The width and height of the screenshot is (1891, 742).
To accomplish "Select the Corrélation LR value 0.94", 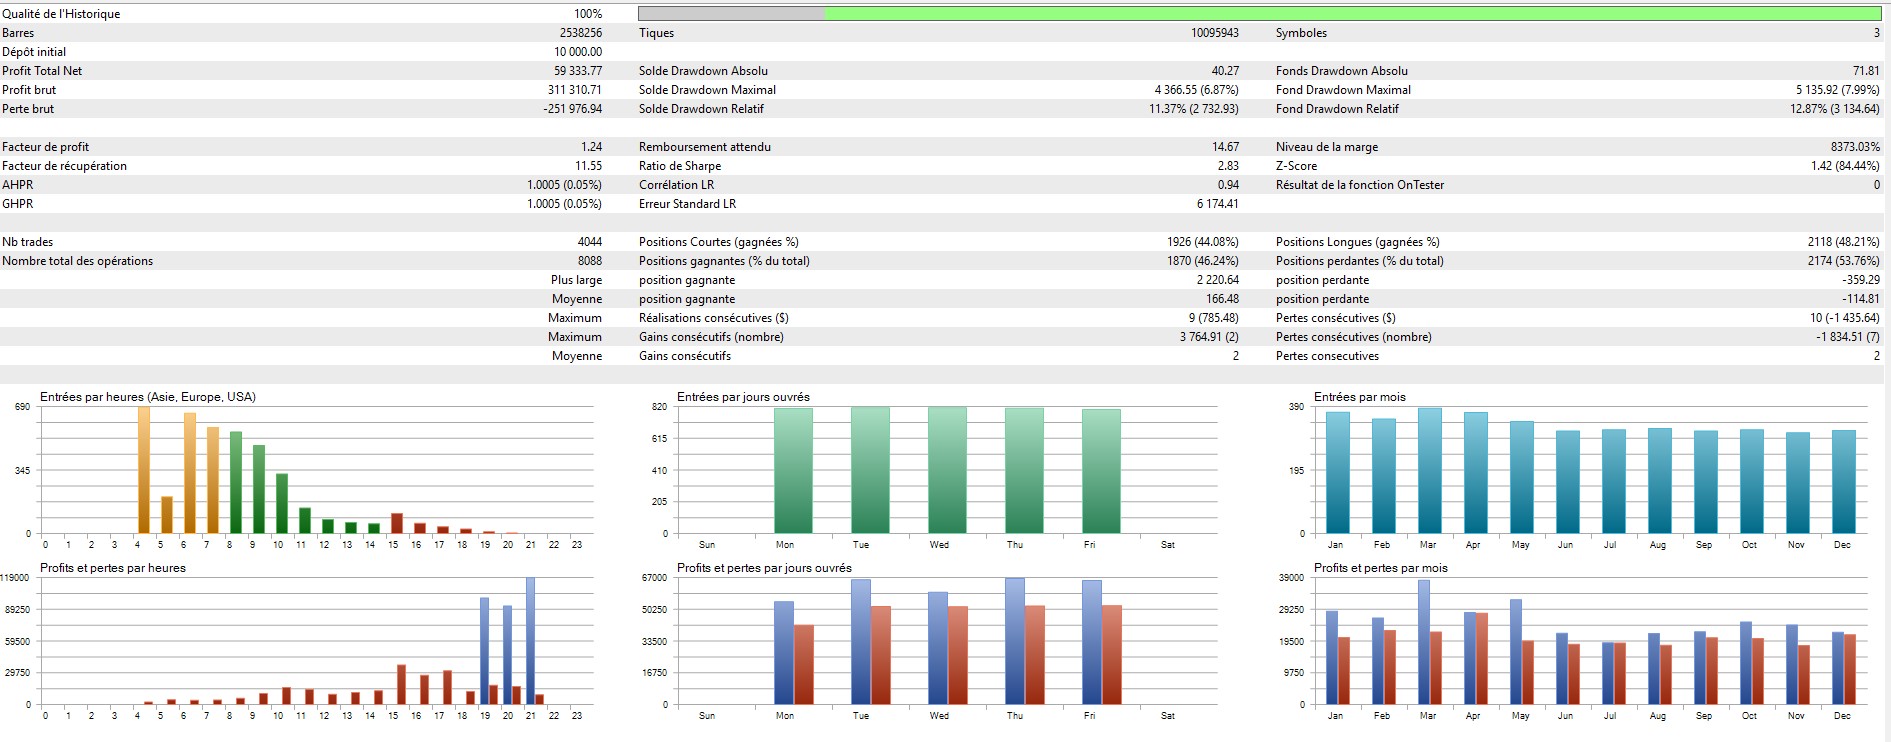I will coord(1228,185).
